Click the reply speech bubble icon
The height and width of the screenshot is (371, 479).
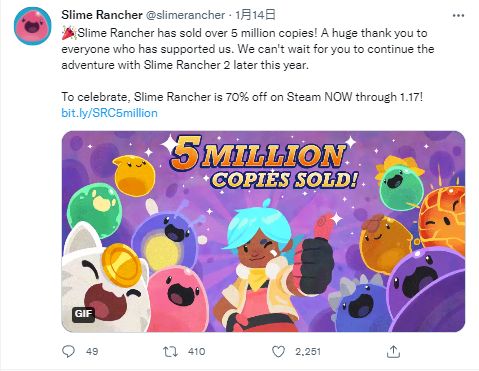point(69,351)
